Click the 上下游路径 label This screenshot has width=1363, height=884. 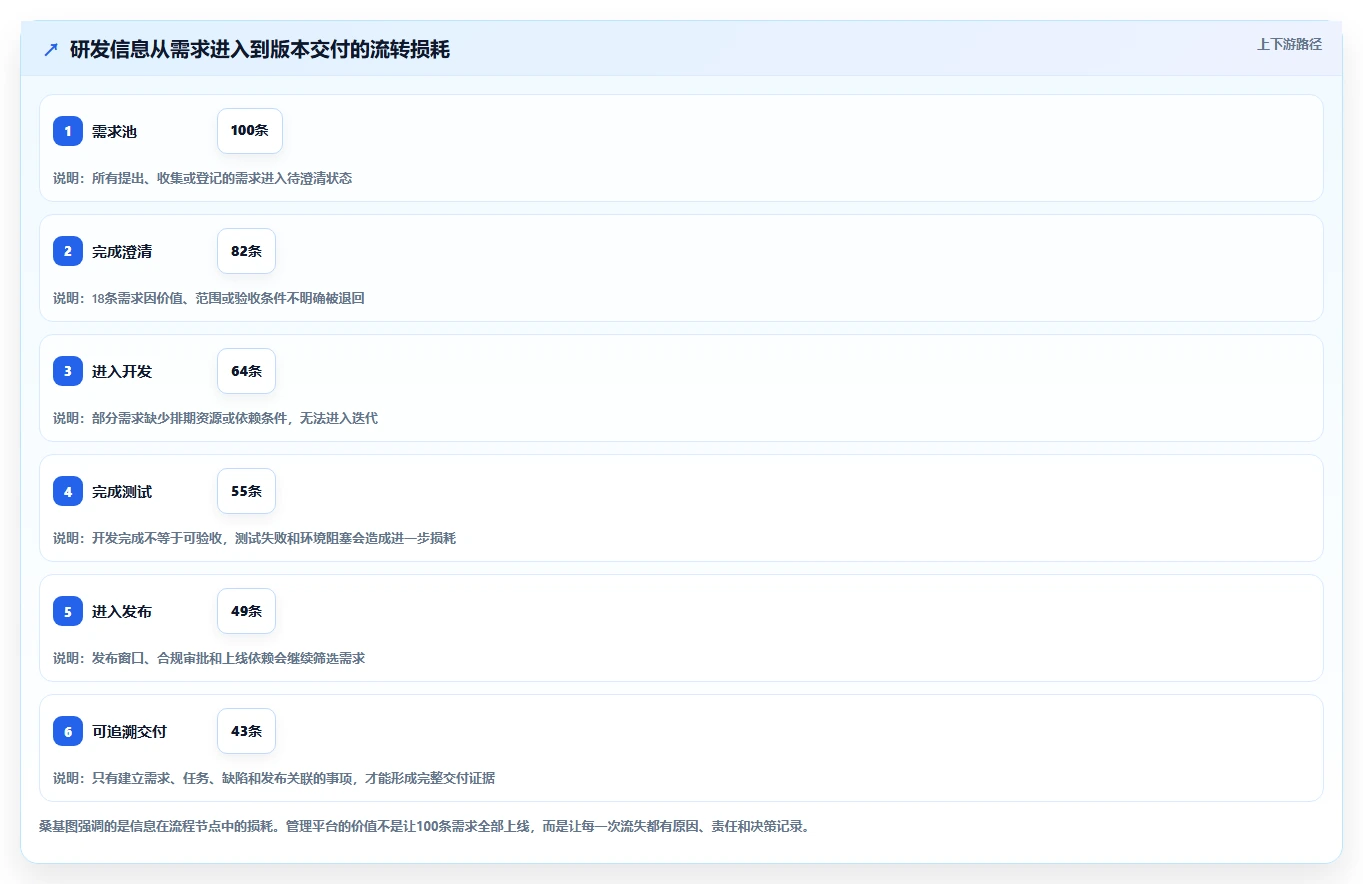tap(1289, 44)
